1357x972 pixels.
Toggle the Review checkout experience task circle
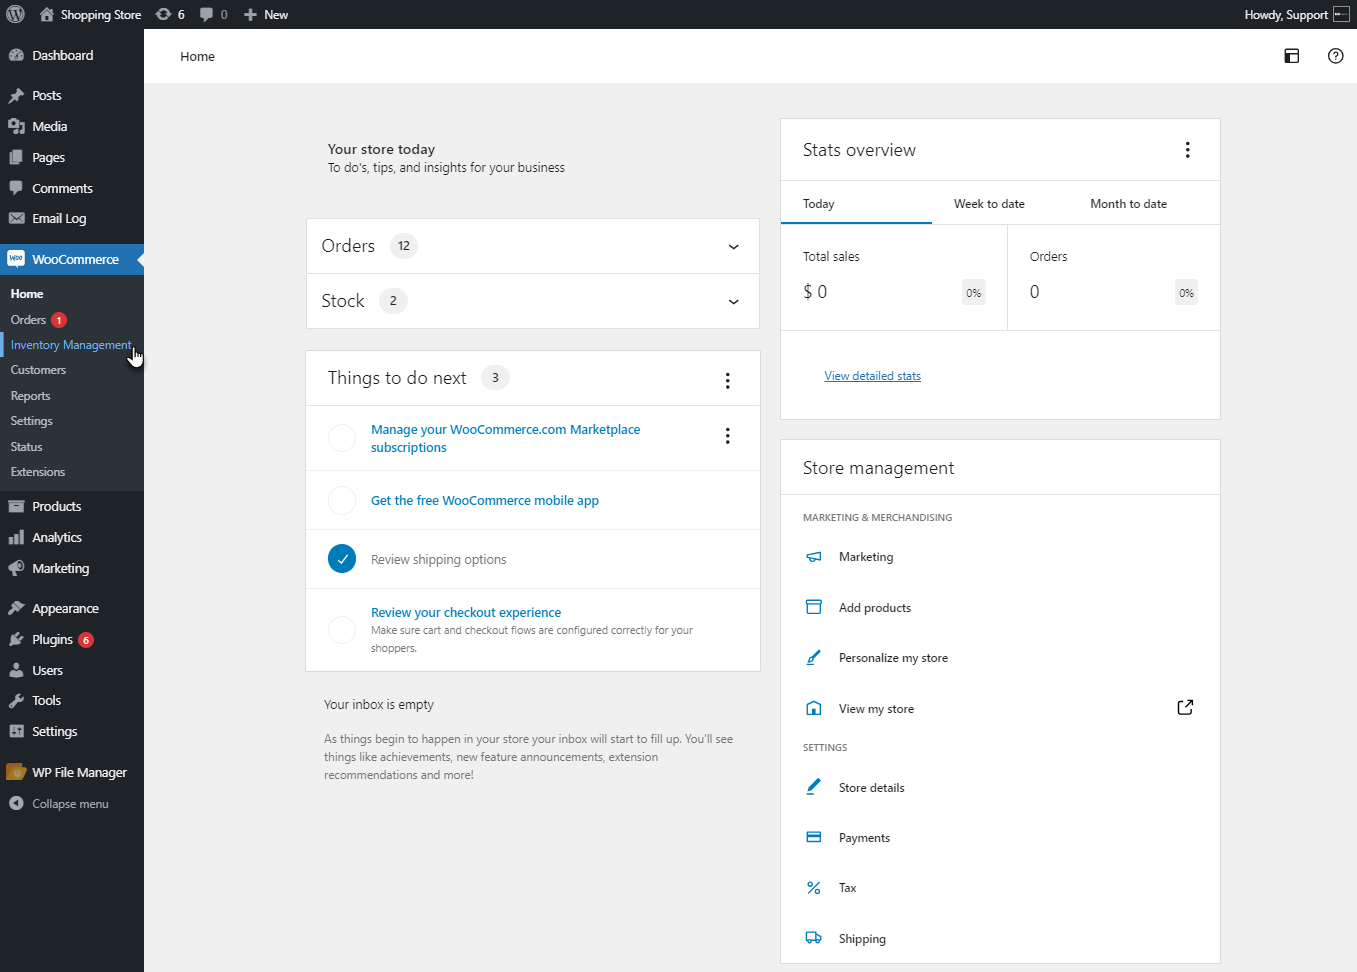click(x=342, y=630)
